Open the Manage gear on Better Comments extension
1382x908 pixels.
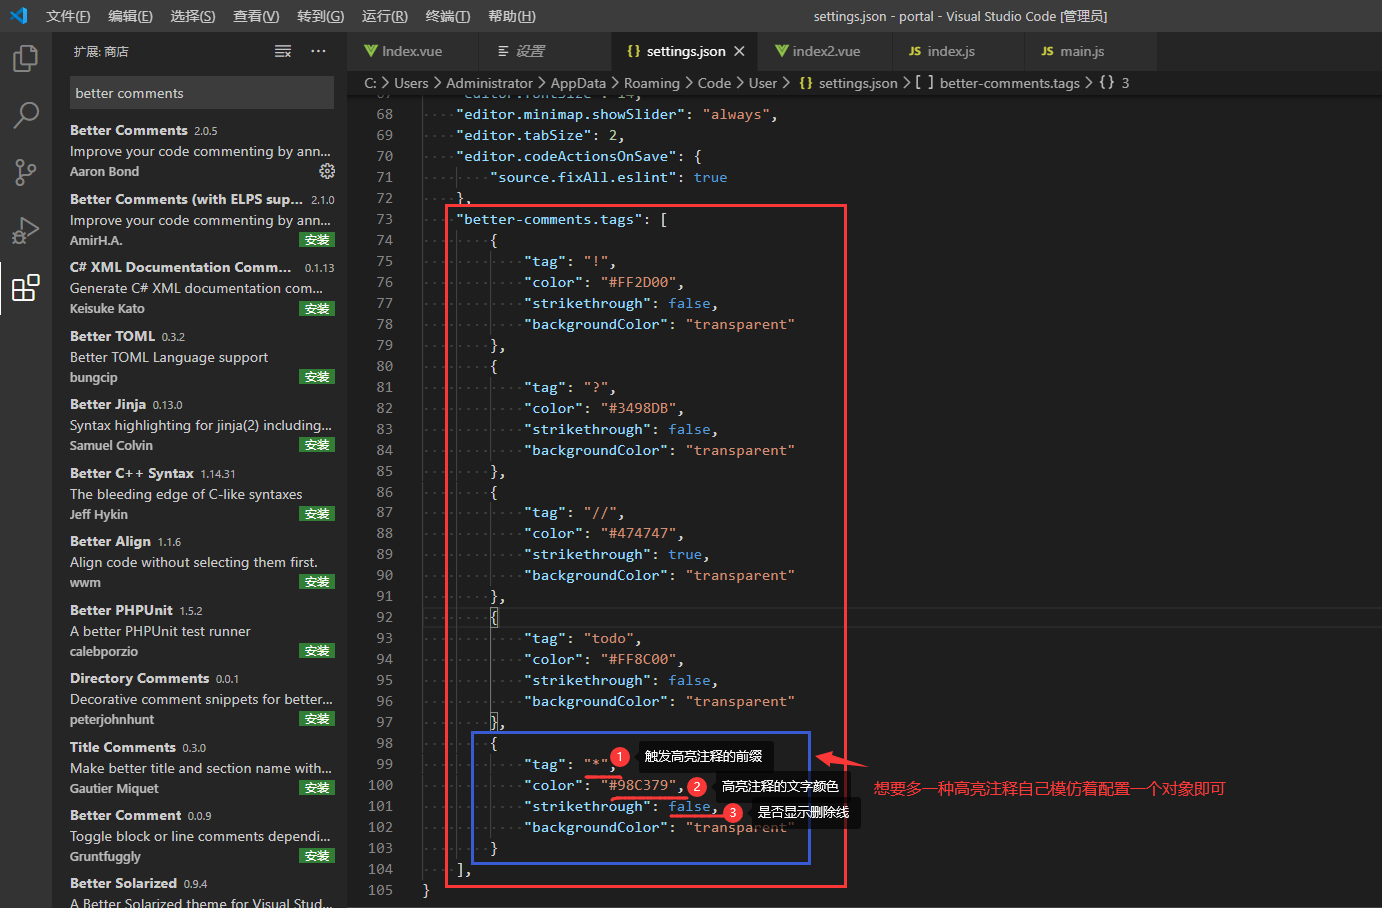[x=327, y=171]
